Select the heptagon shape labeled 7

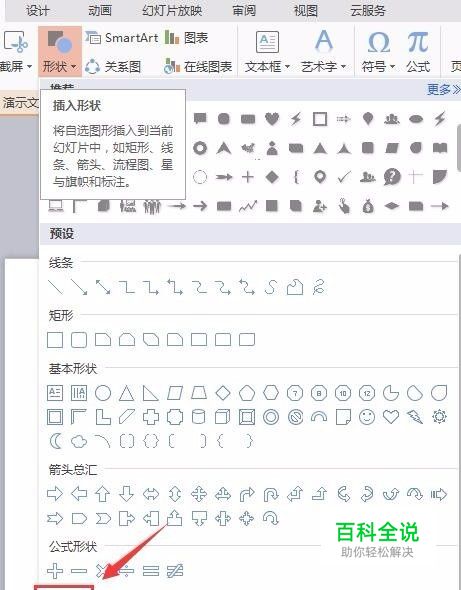point(295,394)
